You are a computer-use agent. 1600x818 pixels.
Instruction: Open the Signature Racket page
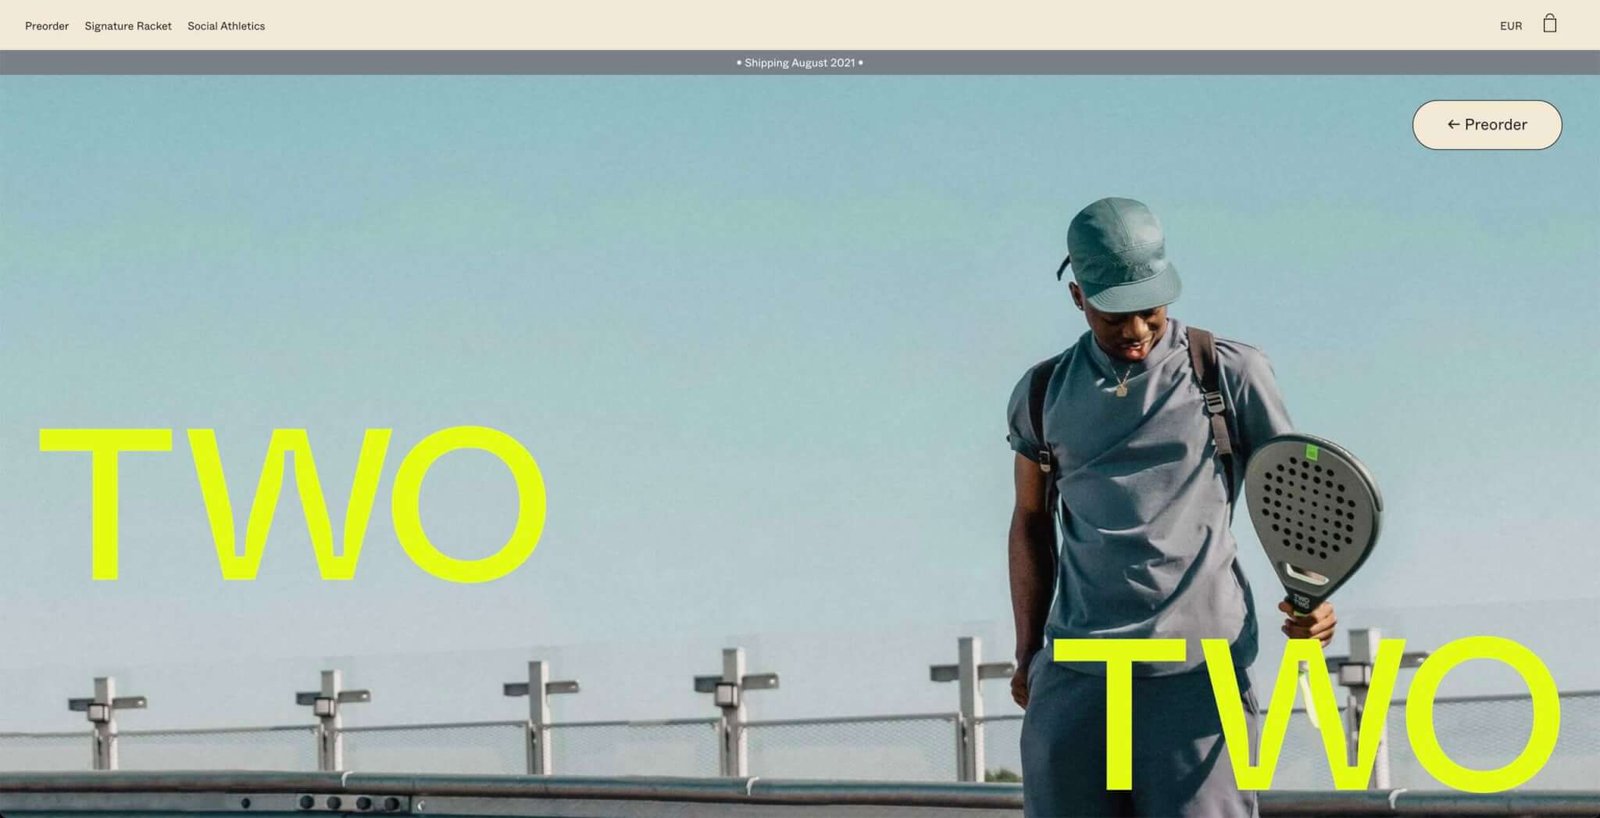tap(128, 26)
